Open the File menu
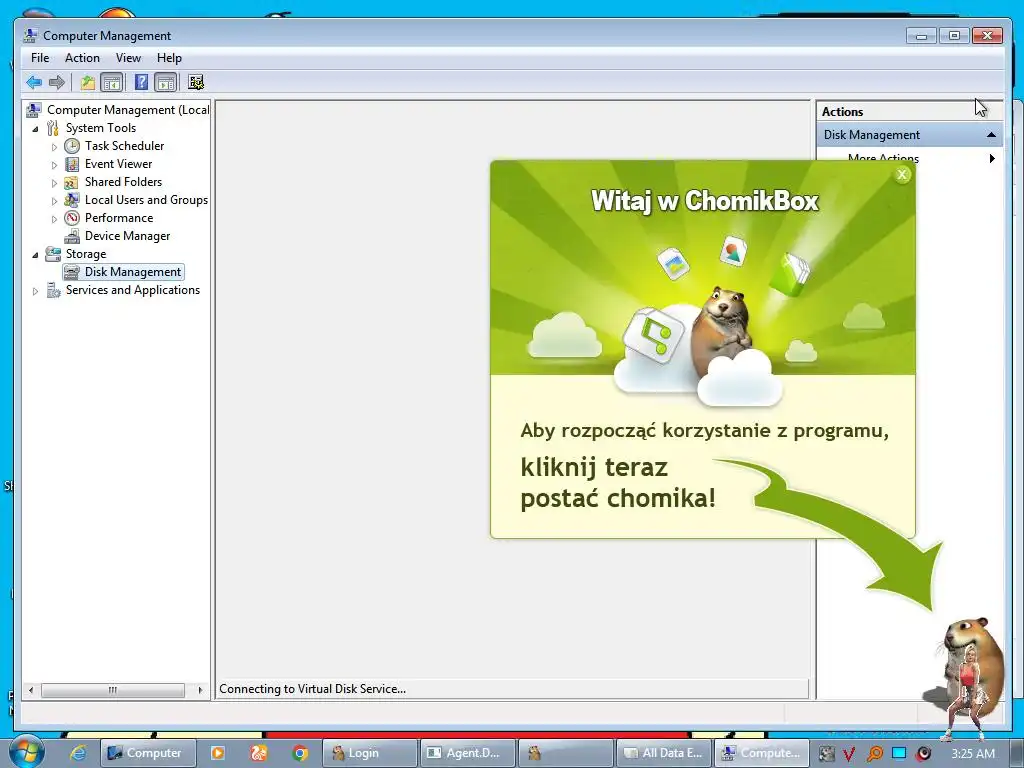Screen dimensions: 1024x768 40,58
